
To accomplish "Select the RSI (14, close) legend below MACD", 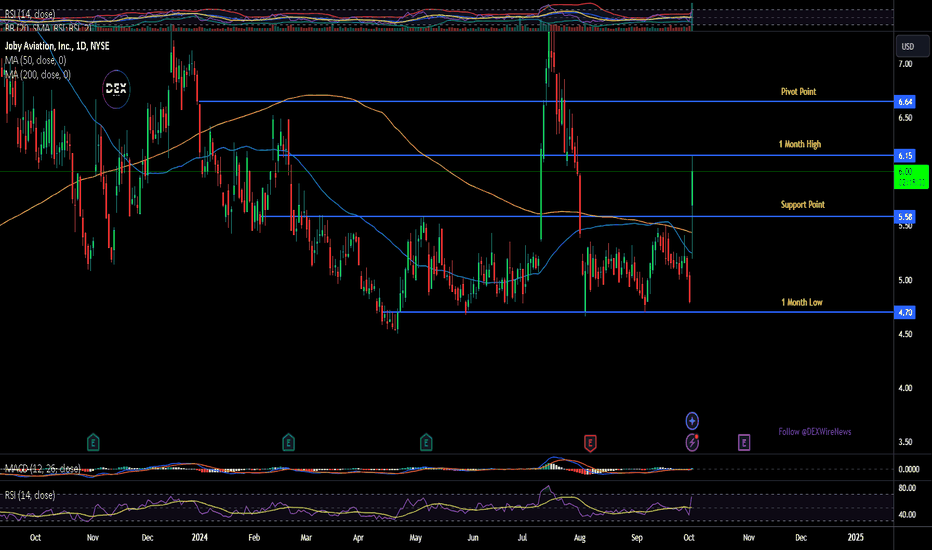I will pyautogui.click(x=30, y=495).
